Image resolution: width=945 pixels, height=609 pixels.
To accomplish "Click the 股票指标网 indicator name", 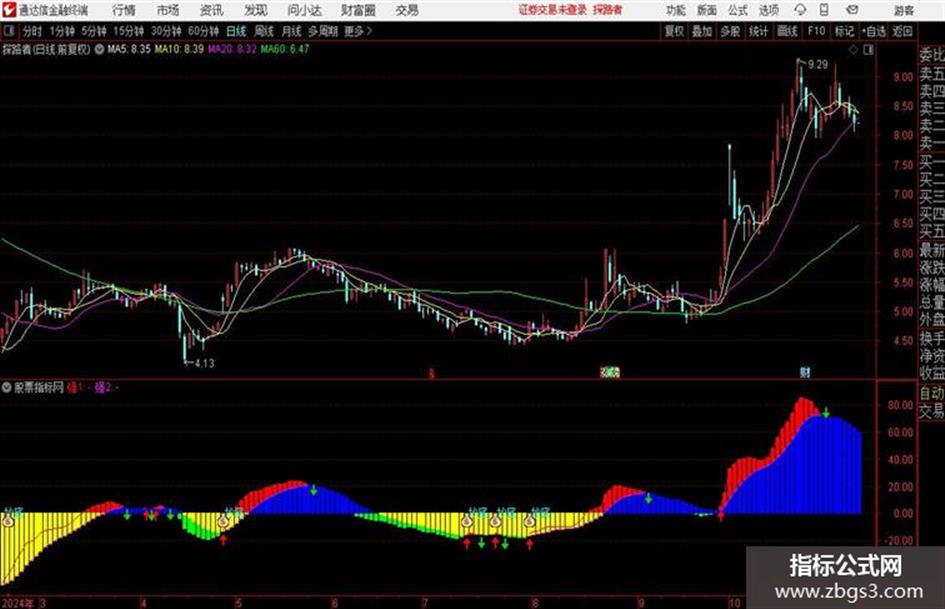I will tap(39, 388).
